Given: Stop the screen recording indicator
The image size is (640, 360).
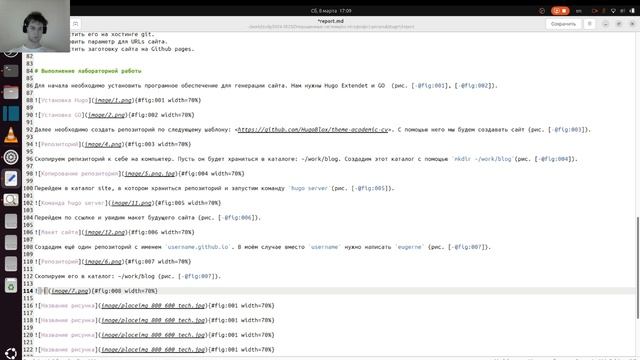Looking at the screenshot, I should 560,11.
